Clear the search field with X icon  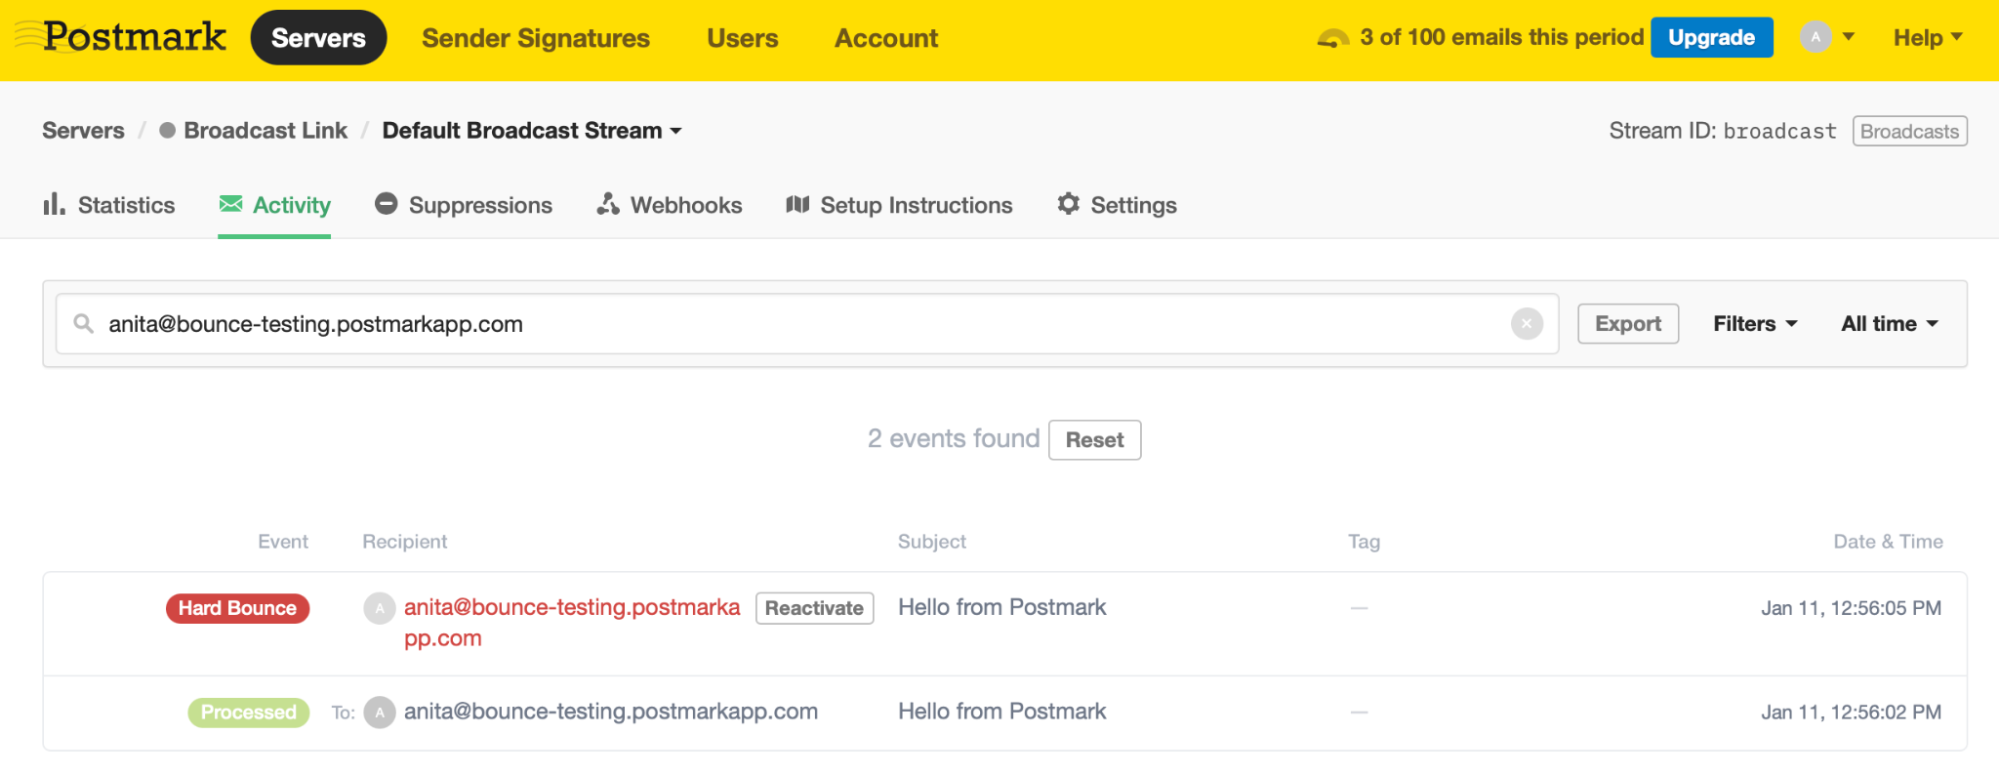click(x=1526, y=324)
